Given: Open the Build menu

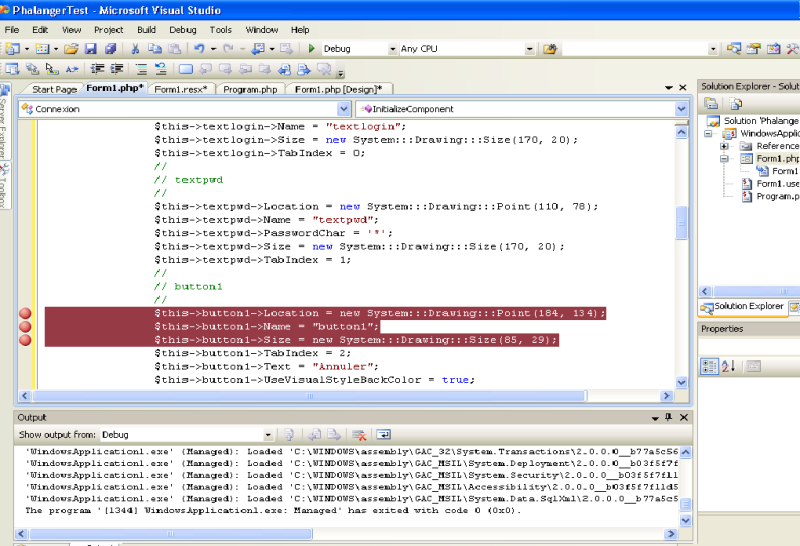Looking at the screenshot, I should tap(146, 30).
